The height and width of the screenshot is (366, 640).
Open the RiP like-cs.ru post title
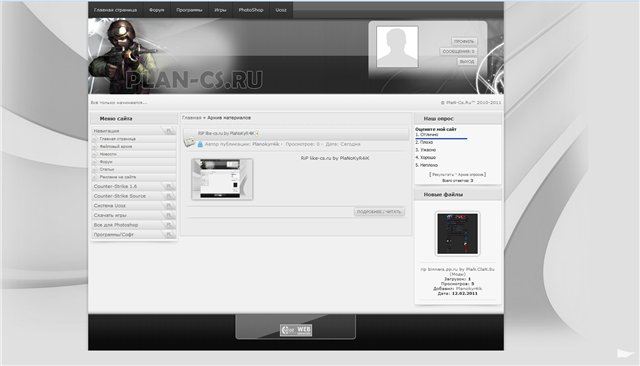[227, 133]
